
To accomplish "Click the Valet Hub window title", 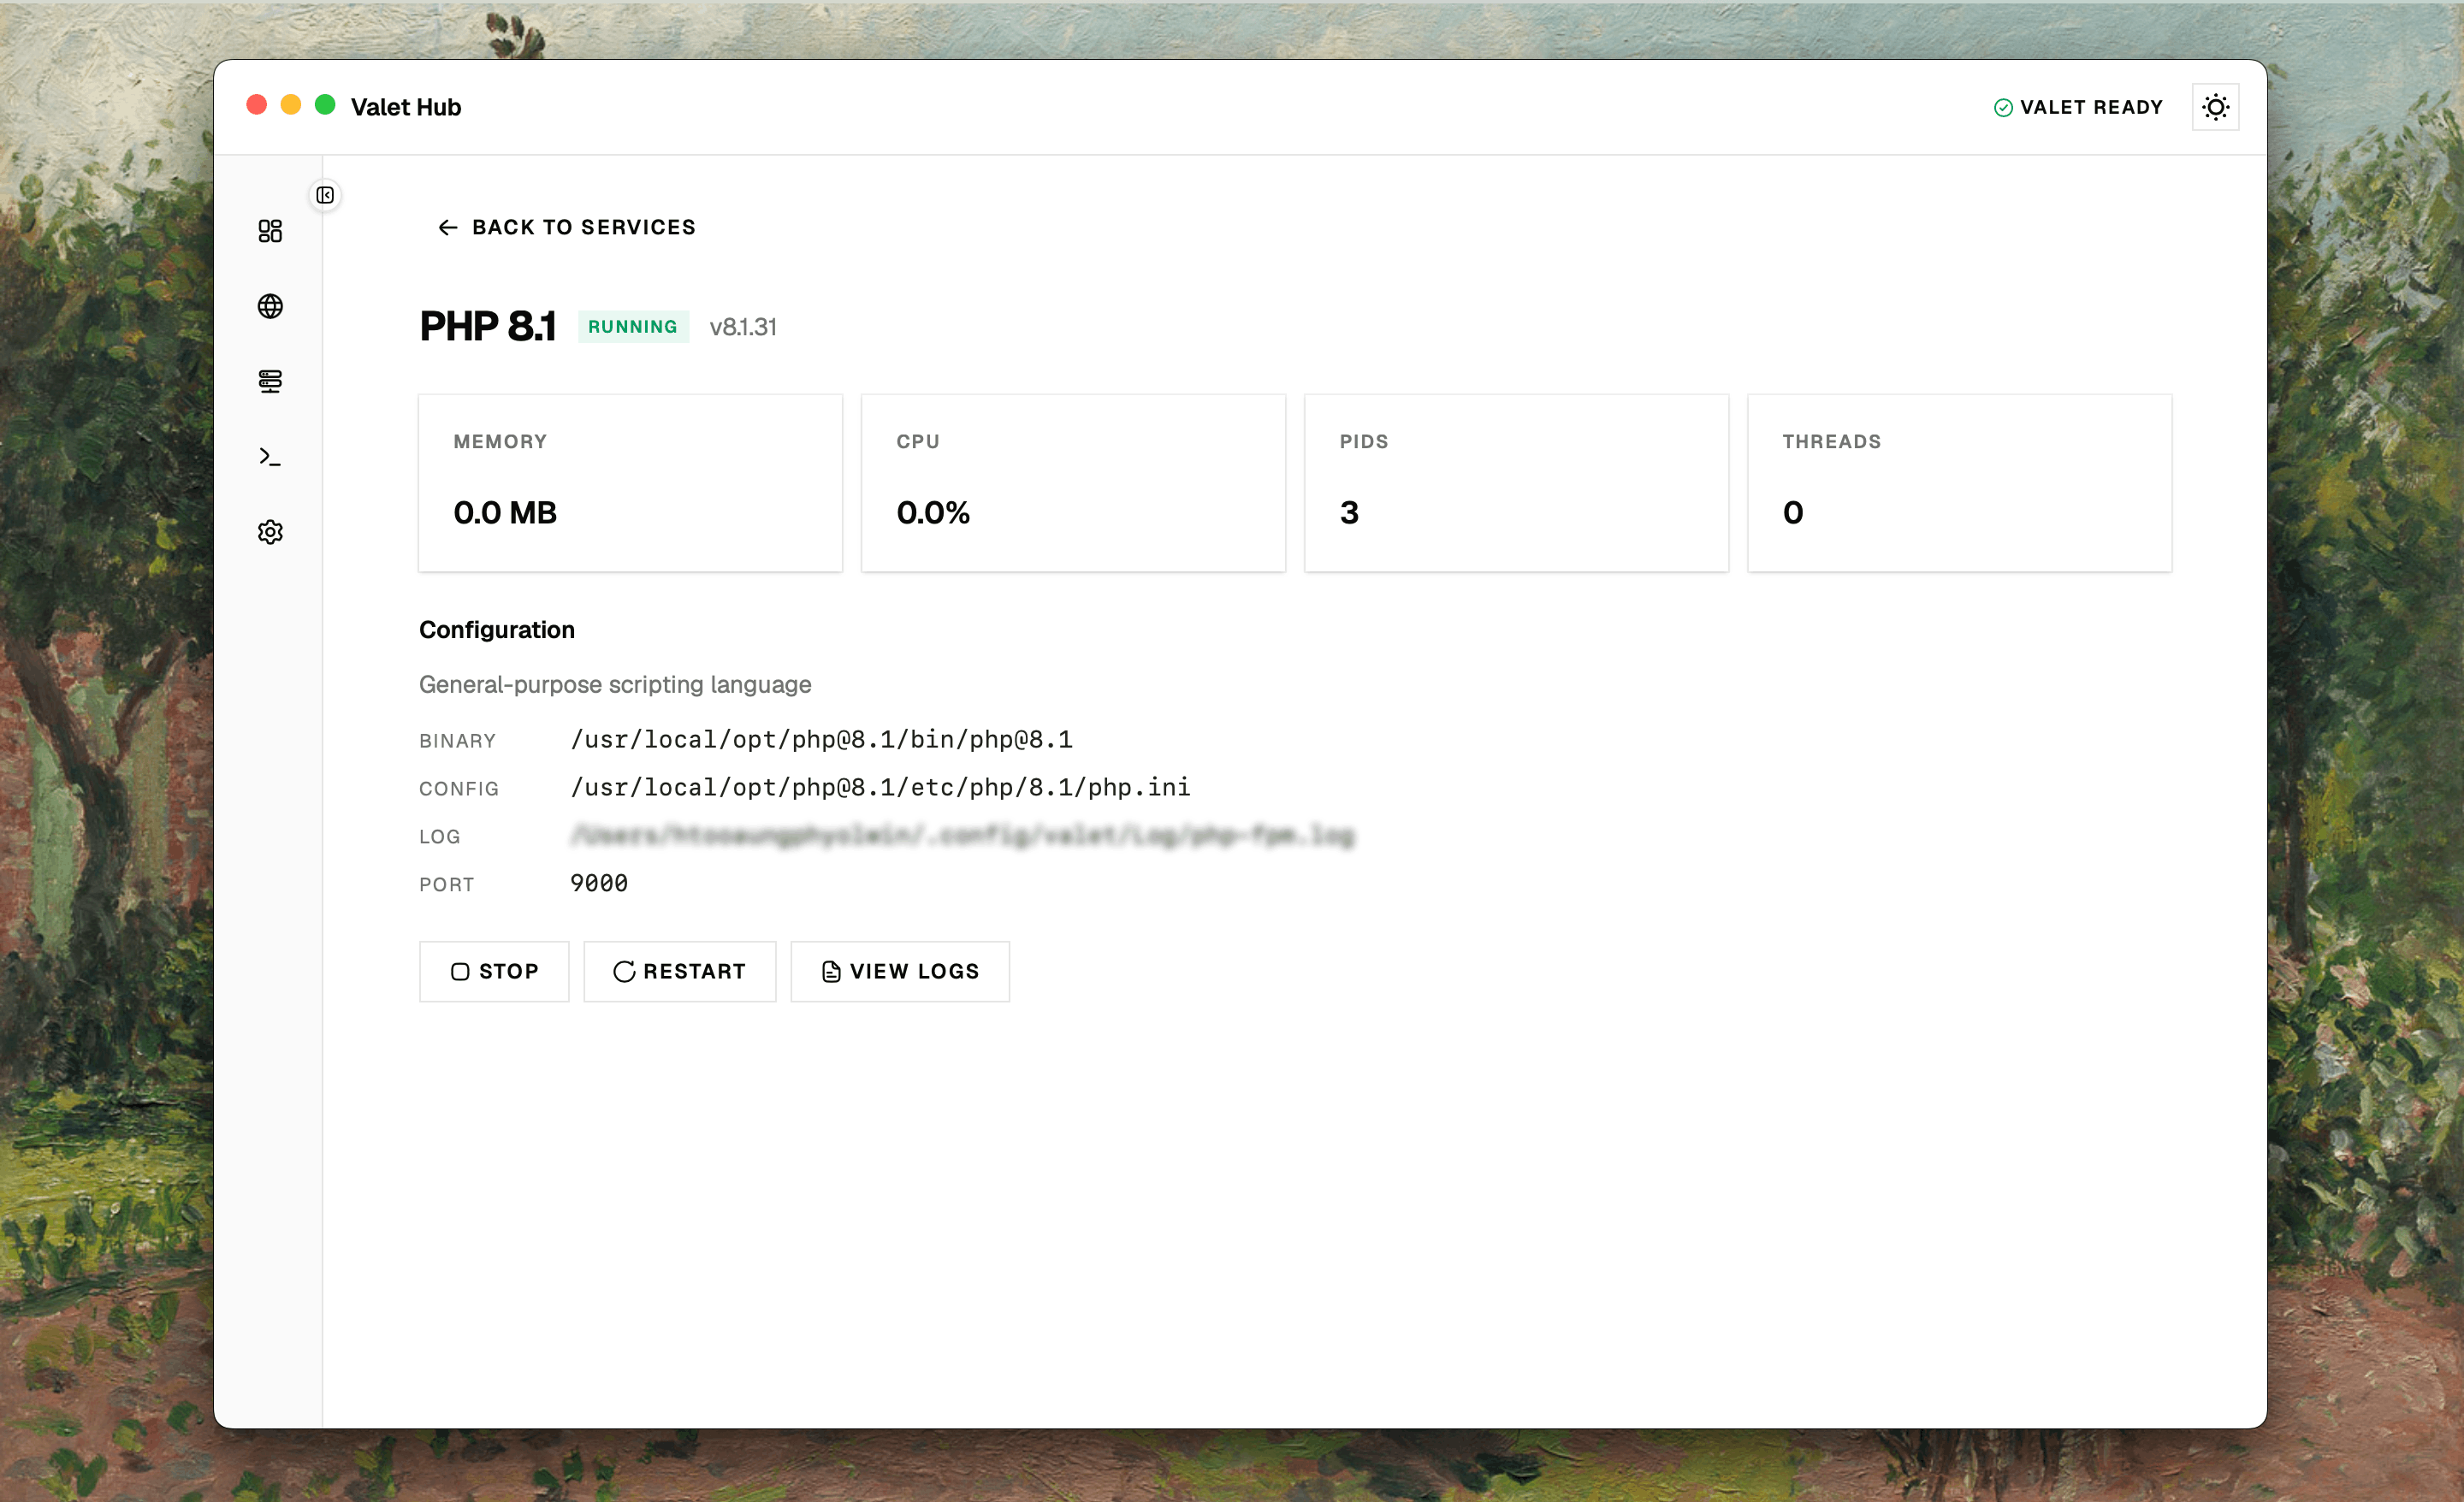I will (x=406, y=107).
